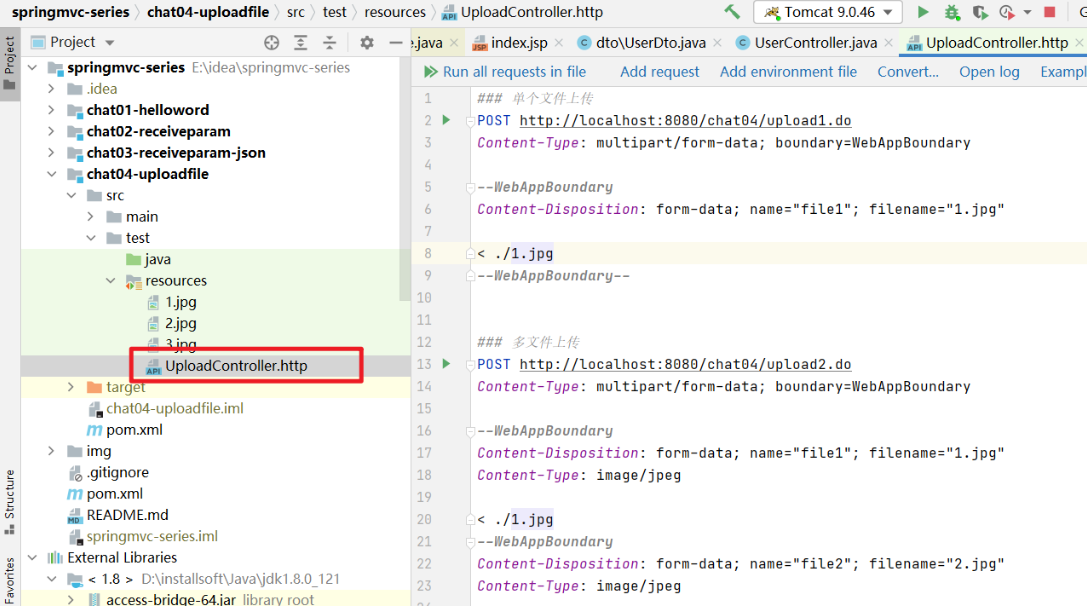Toggle the Structure tool window stripe
The image size is (1087, 615).
click(x=10, y=494)
